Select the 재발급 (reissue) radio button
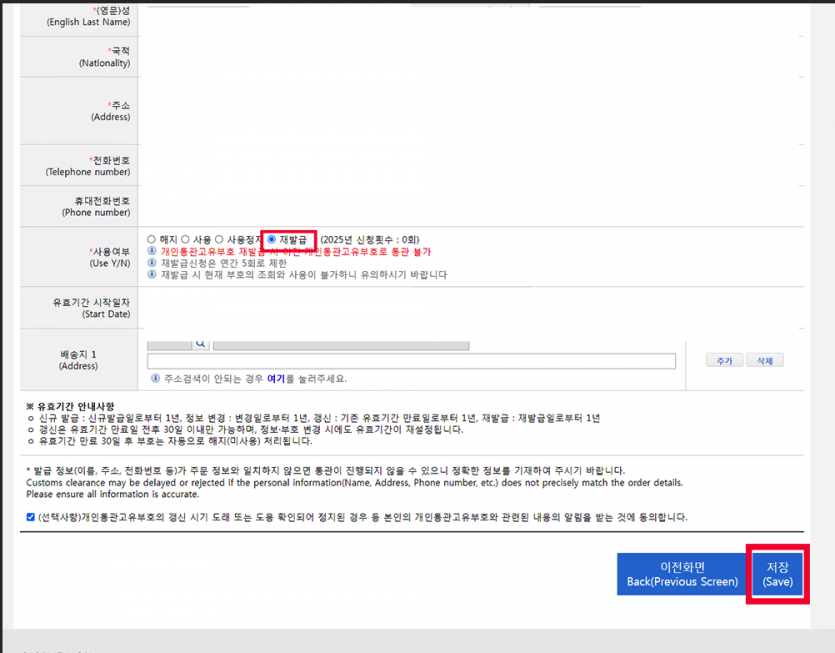The width and height of the screenshot is (835, 653). 272,239
